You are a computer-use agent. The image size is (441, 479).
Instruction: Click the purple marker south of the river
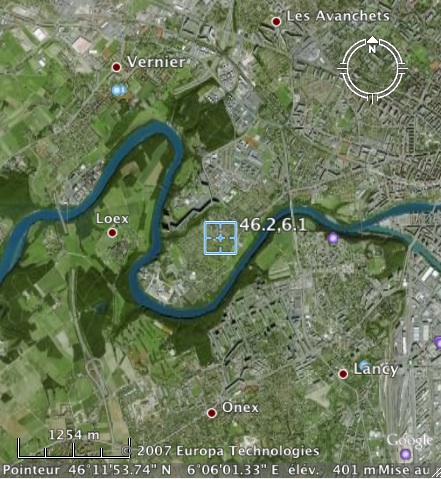pos(333,238)
